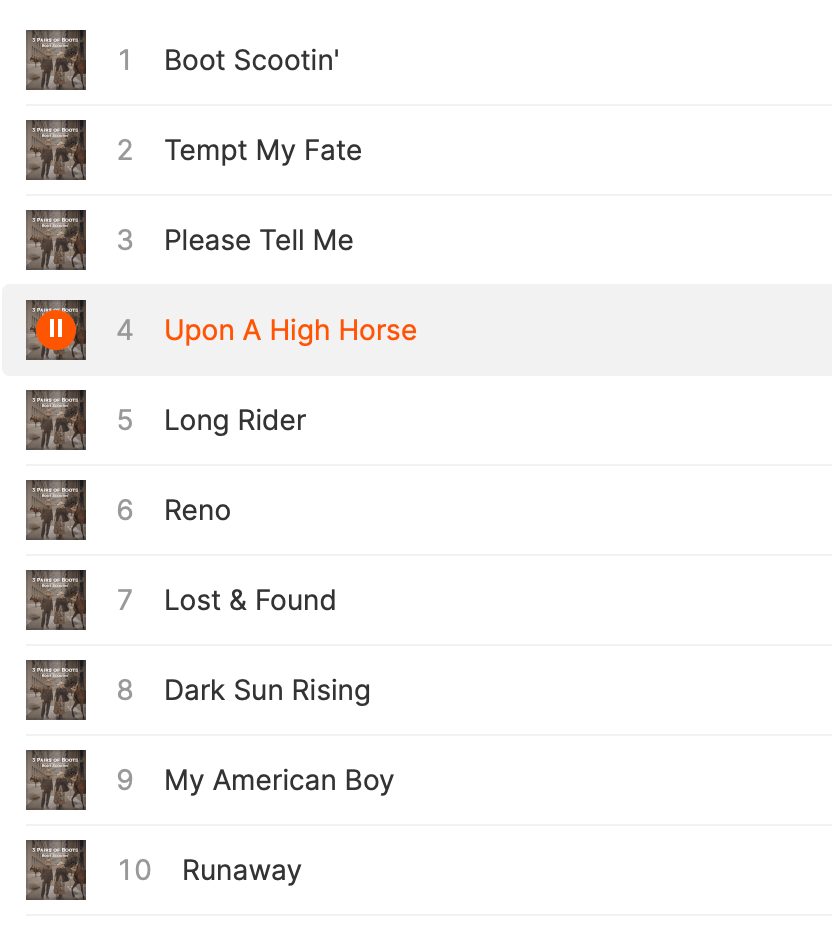Pause the track Upon A High Horse
The height and width of the screenshot is (946, 832).
point(56,329)
